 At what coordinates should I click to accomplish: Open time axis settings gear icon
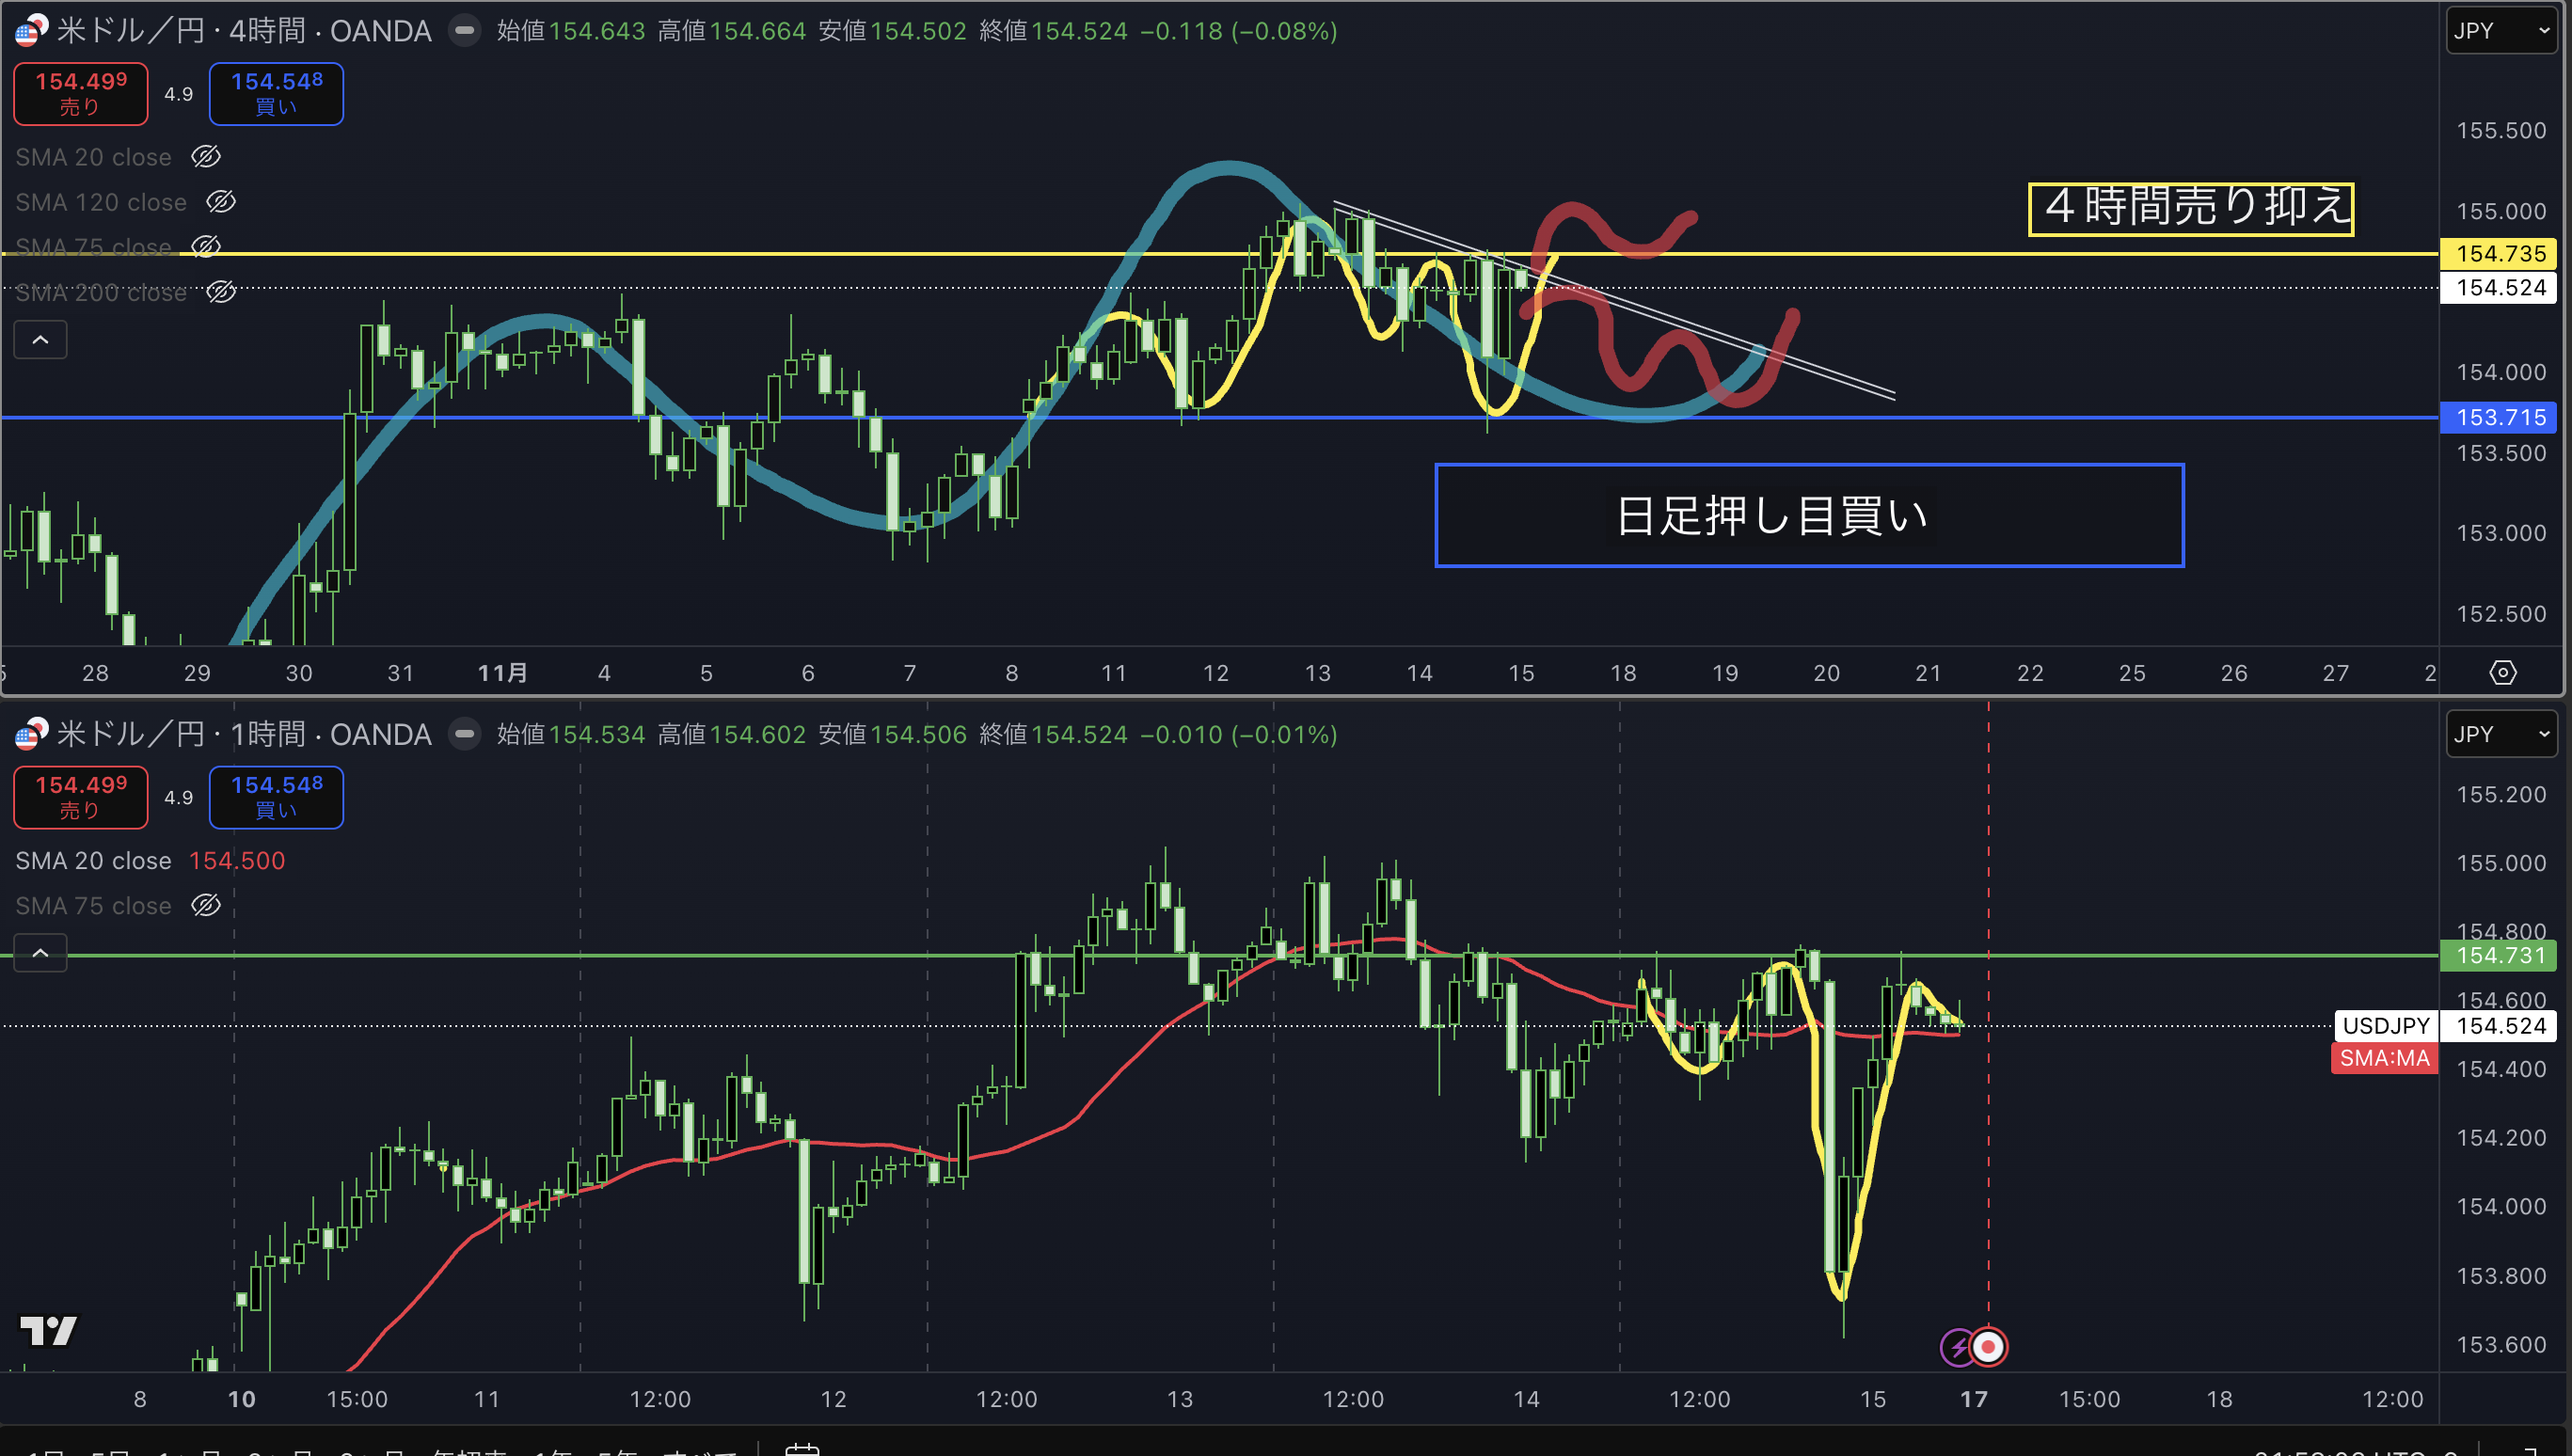click(x=2502, y=673)
